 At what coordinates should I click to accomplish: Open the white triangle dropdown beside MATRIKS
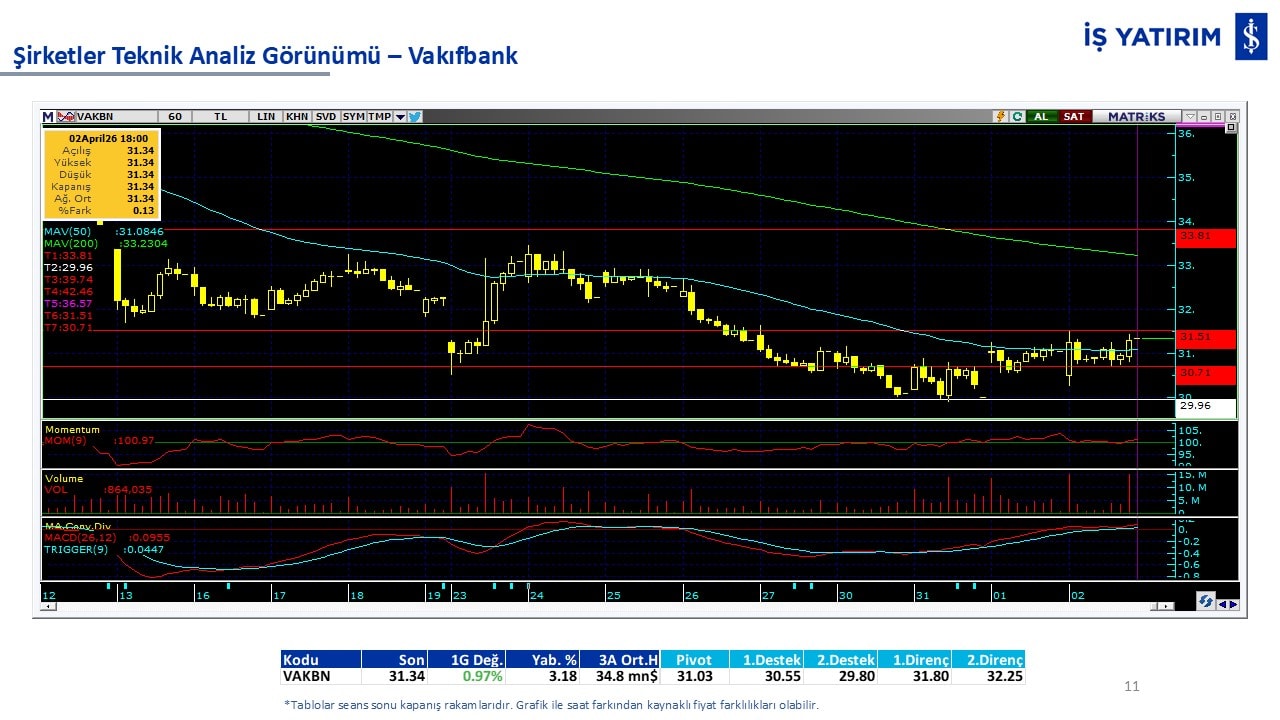click(1189, 117)
